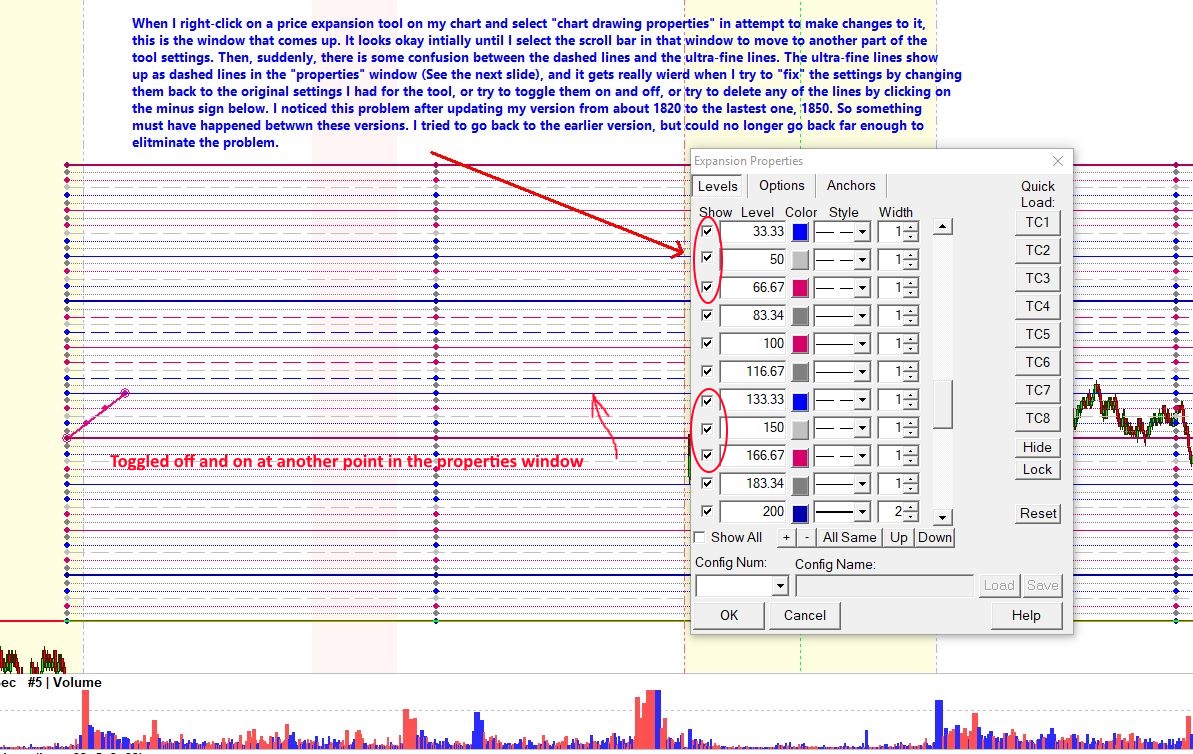
Task: Load quick config TC3
Action: point(1037,278)
